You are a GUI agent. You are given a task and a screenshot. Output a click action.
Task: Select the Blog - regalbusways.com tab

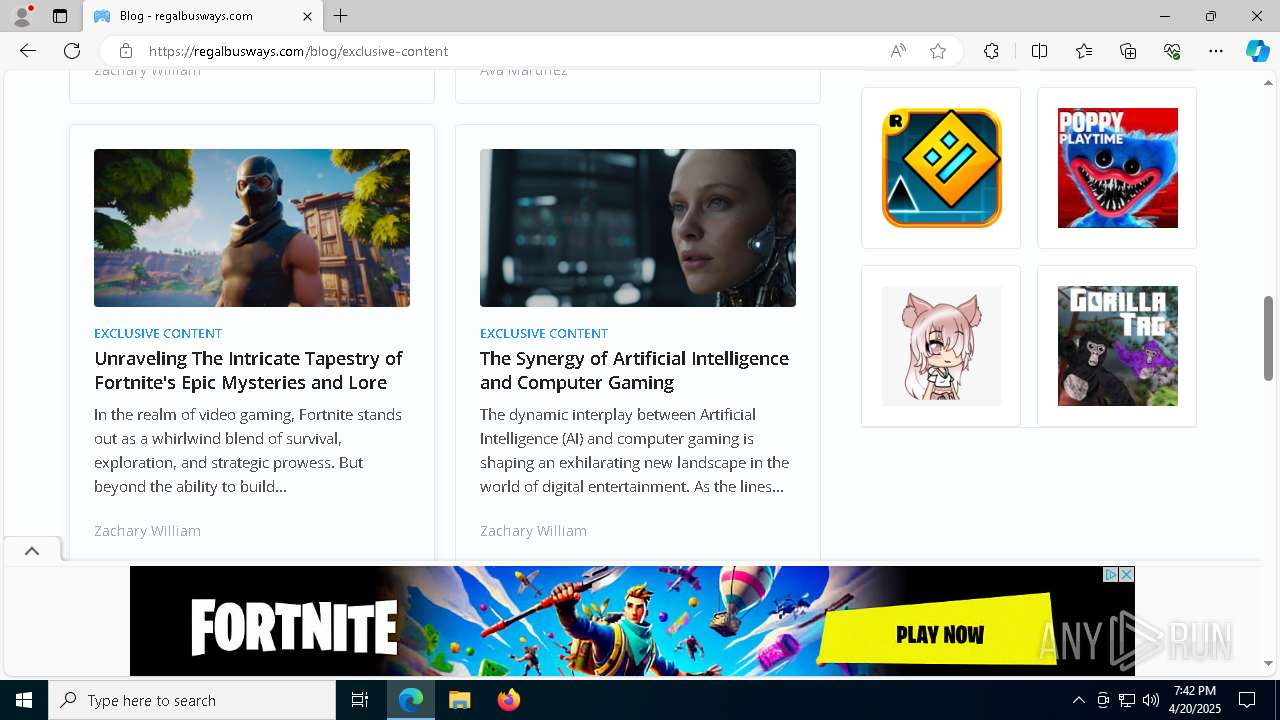(x=203, y=16)
